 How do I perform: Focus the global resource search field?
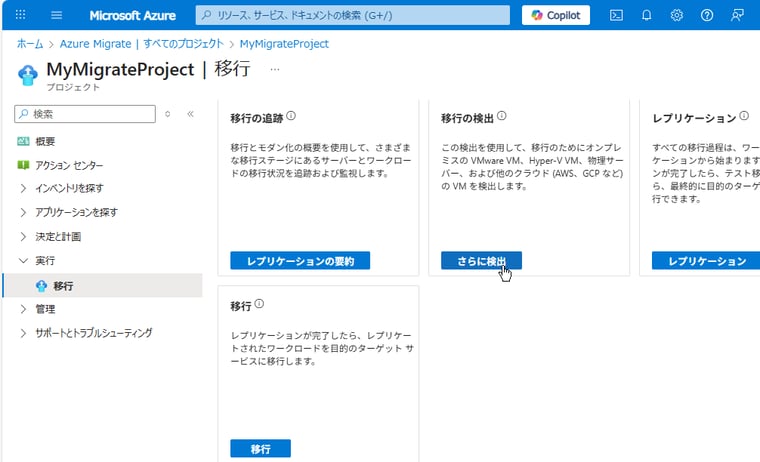pos(353,15)
